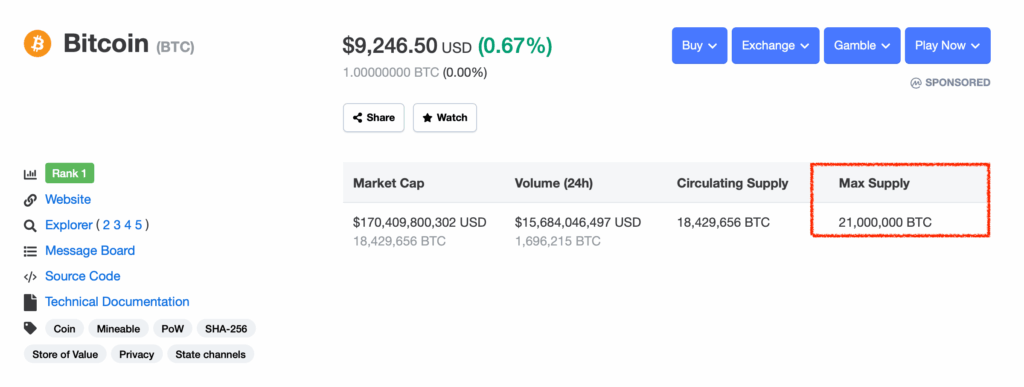1024x387 pixels.
Task: Open Explorer link number 3
Action: coord(117,225)
